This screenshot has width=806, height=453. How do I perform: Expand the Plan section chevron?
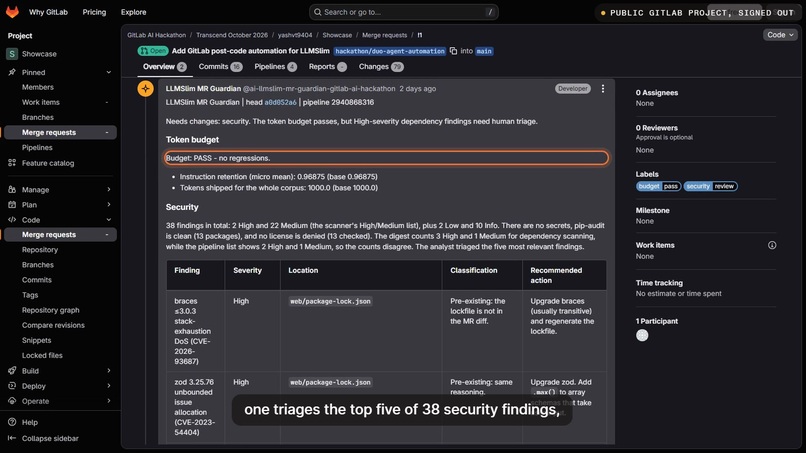(108, 205)
